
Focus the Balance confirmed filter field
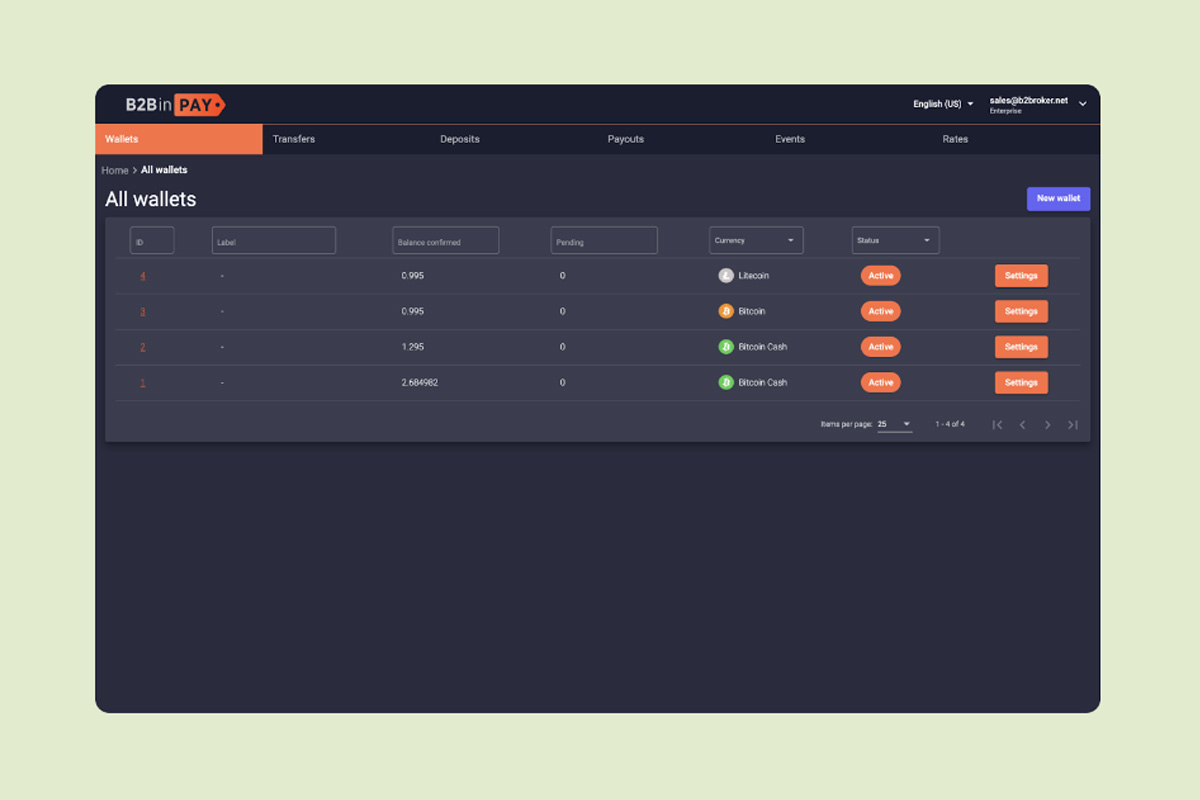[445, 241]
